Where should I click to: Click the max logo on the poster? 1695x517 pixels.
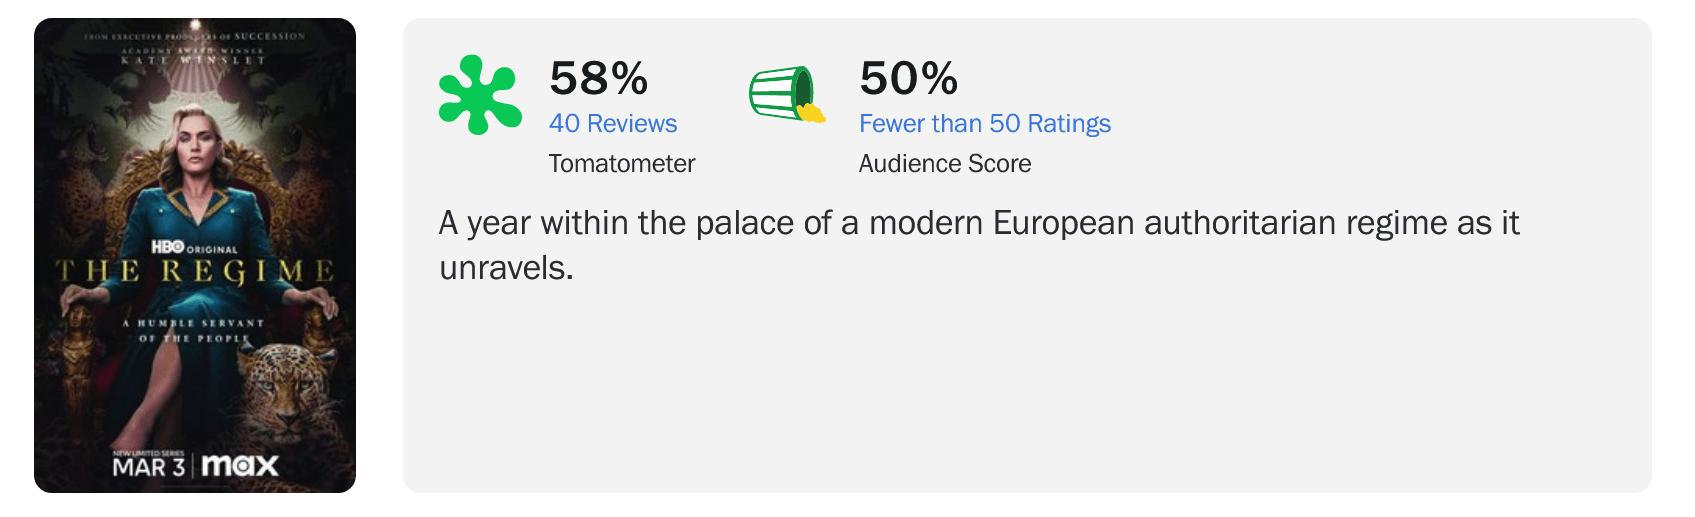pyautogui.click(x=240, y=466)
